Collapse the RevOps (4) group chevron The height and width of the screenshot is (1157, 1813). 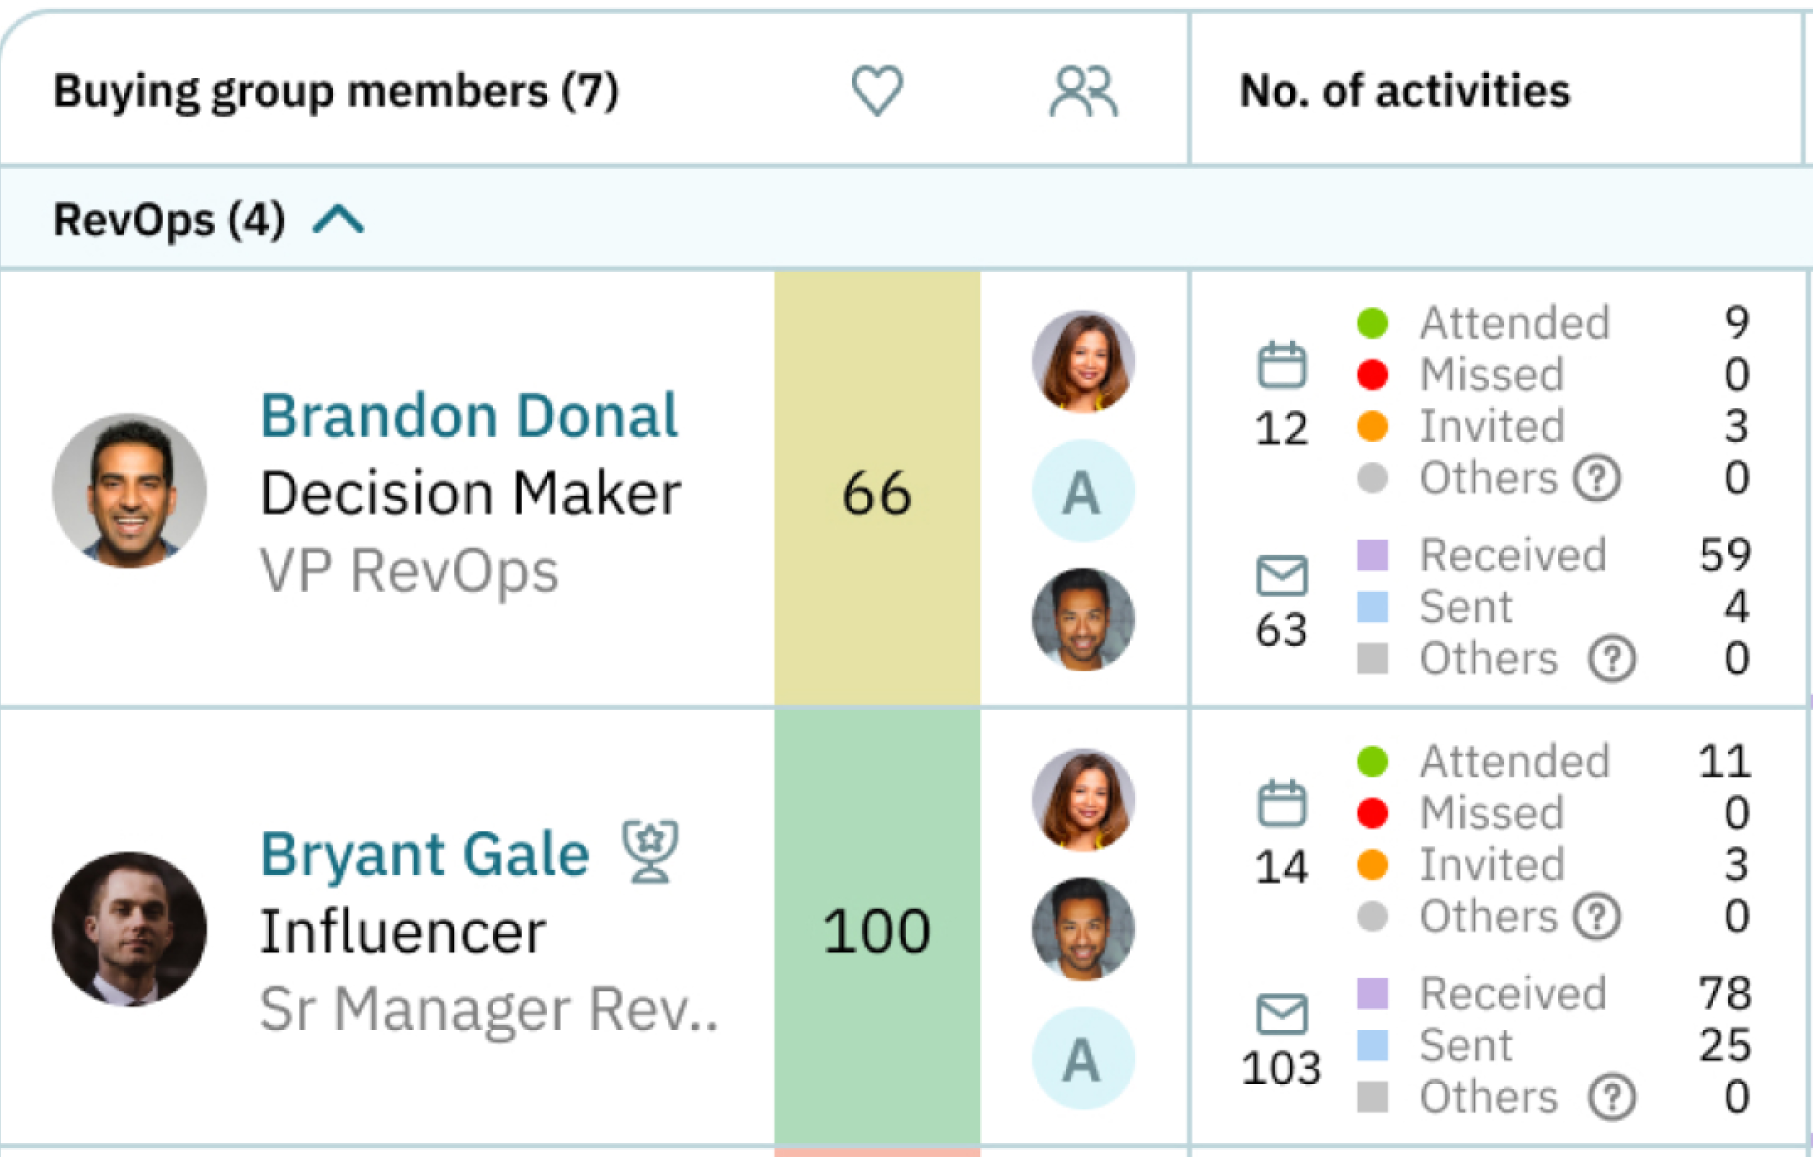coord(338,219)
